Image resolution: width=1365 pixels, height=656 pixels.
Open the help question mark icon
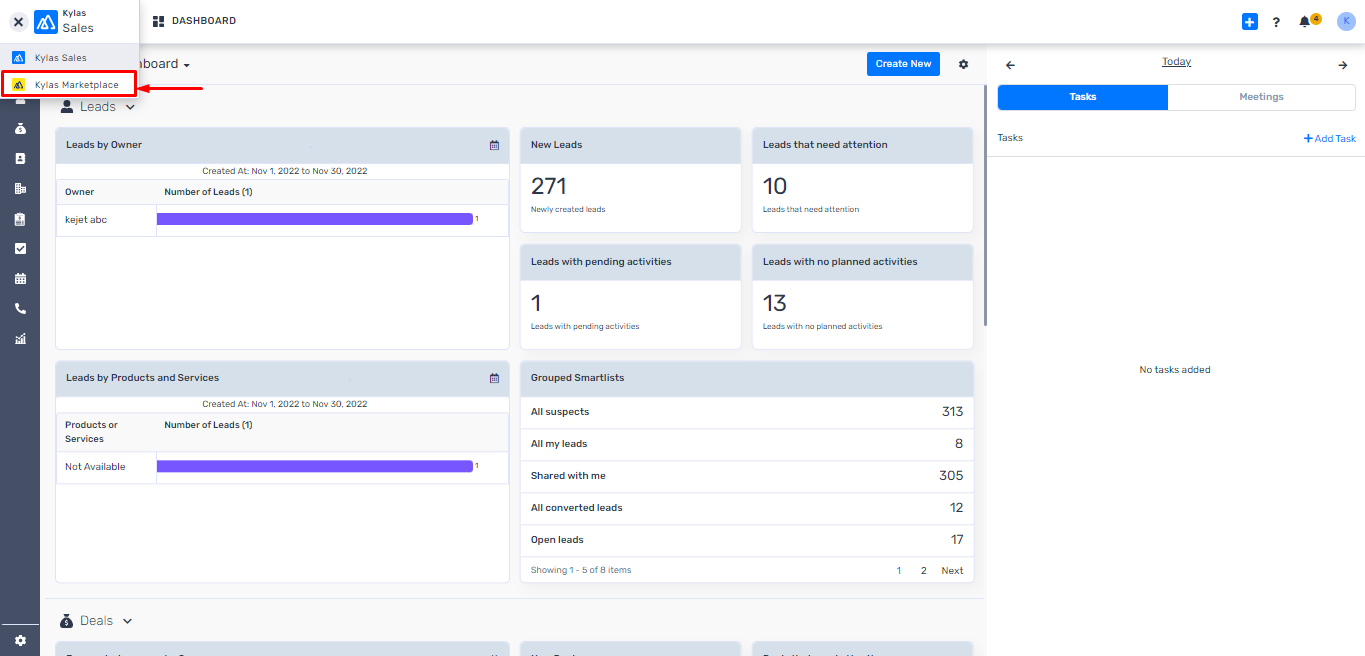[x=1276, y=22]
